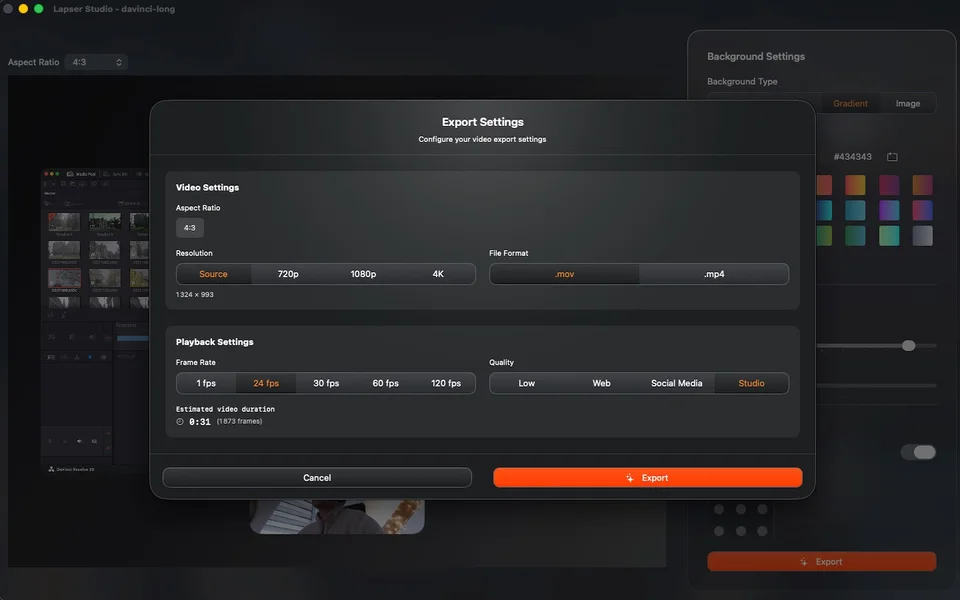This screenshot has height=600, width=960.
Task: Switch to Gradient background tab
Action: pyautogui.click(x=850, y=103)
